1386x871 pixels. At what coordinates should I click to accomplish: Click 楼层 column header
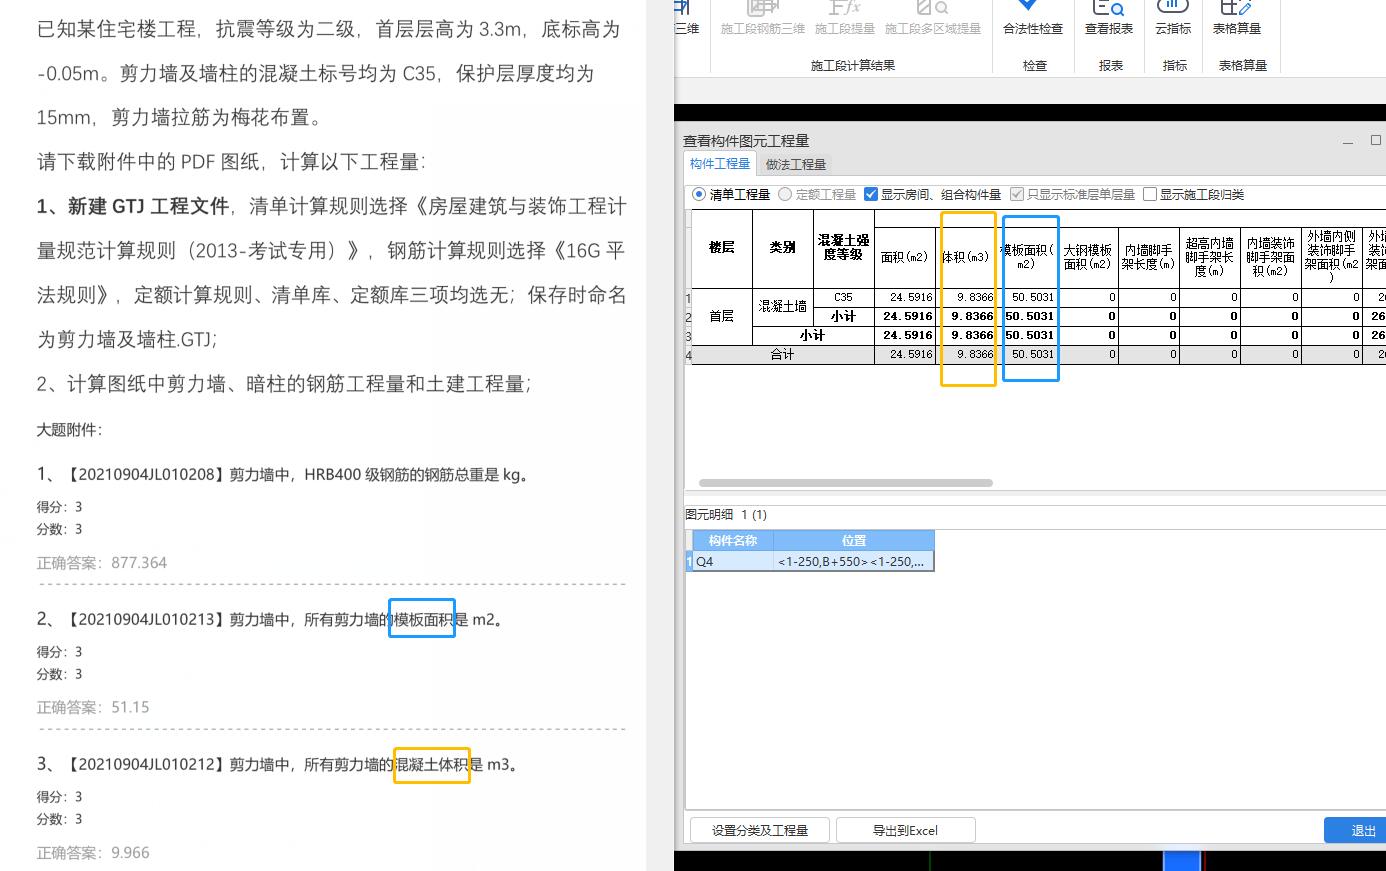tap(721, 248)
